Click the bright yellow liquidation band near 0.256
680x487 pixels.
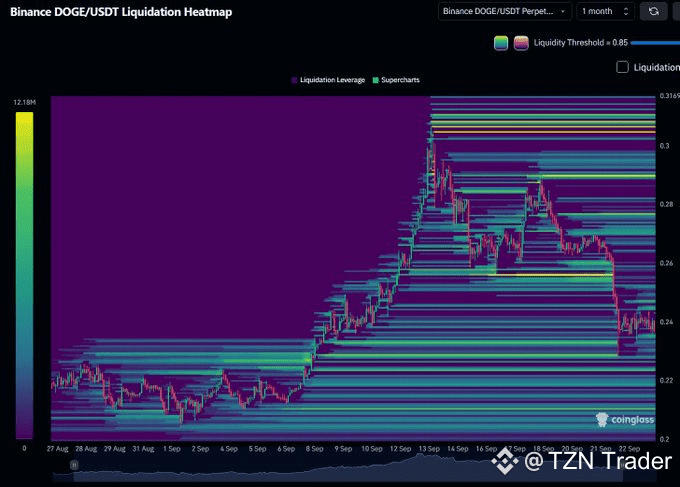[x=550, y=273]
